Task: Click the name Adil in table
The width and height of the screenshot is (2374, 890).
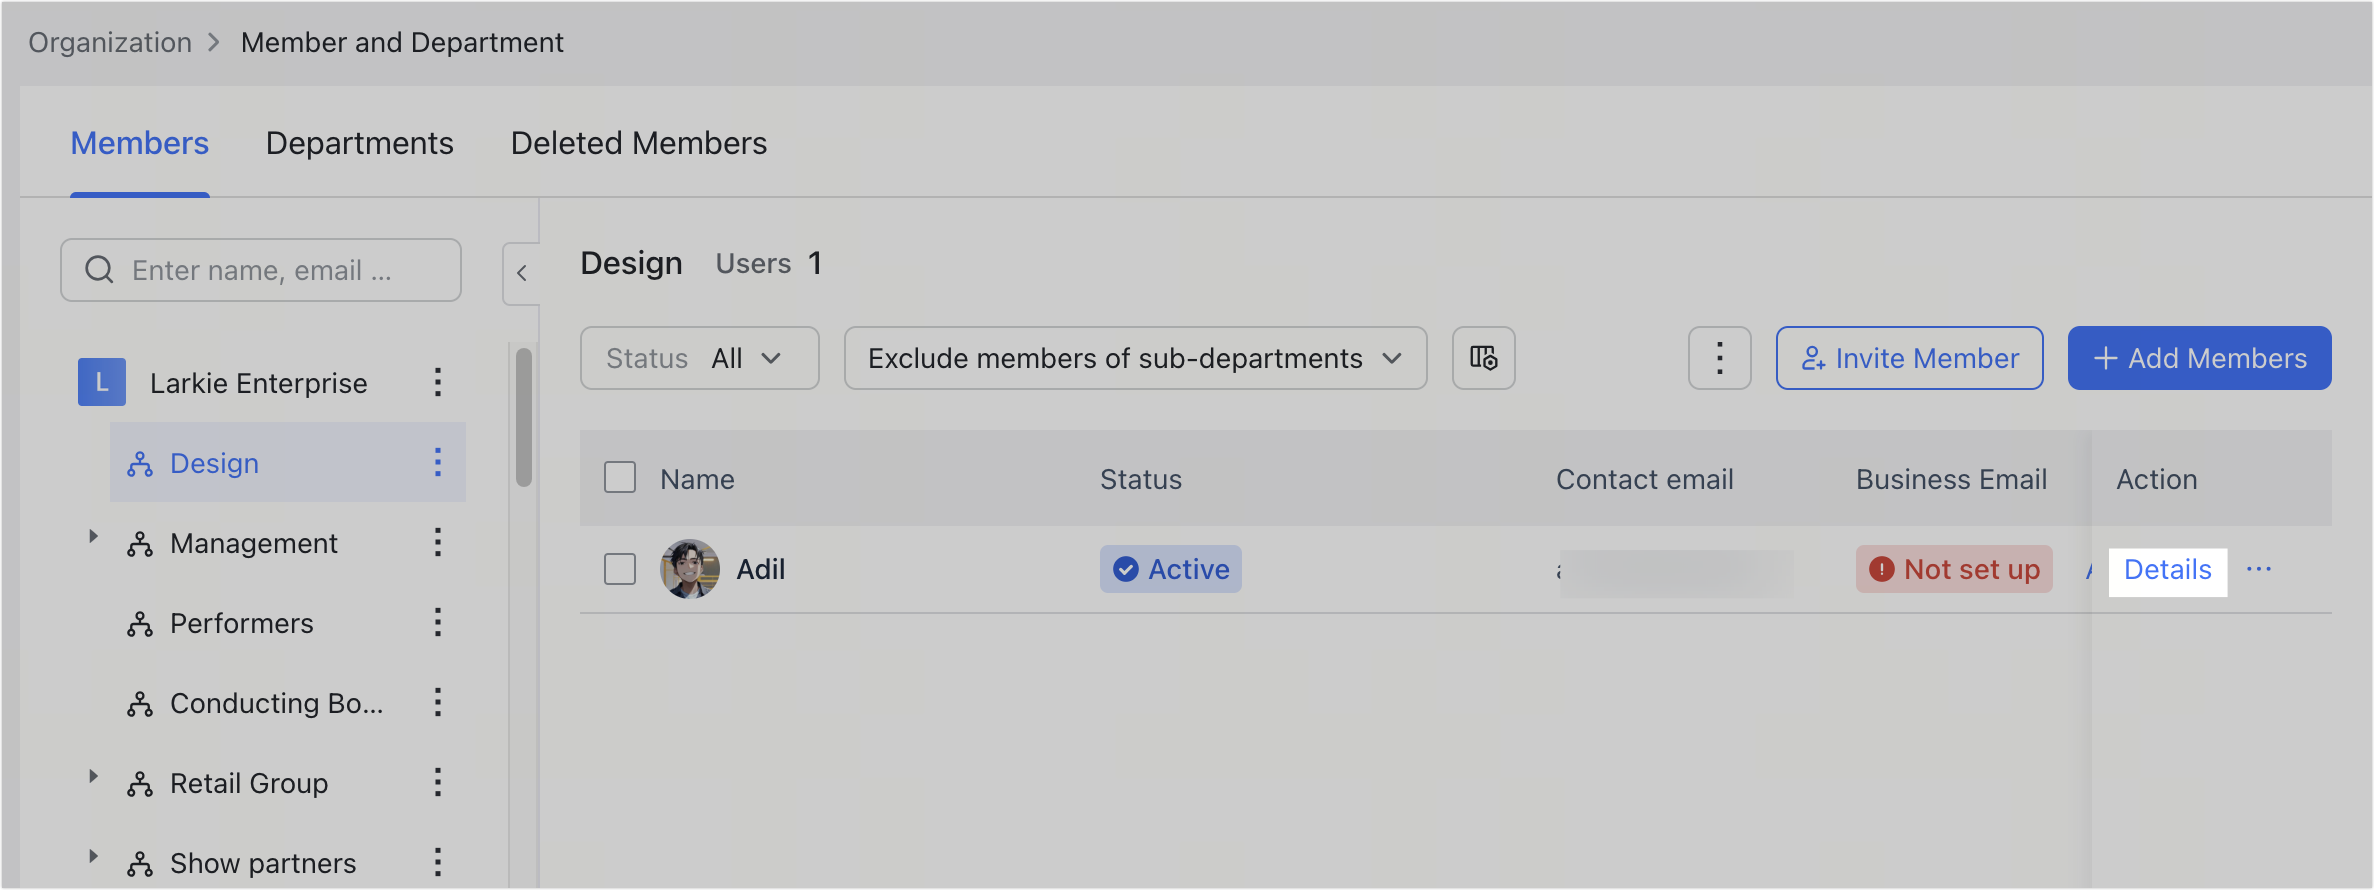Action: point(761,569)
